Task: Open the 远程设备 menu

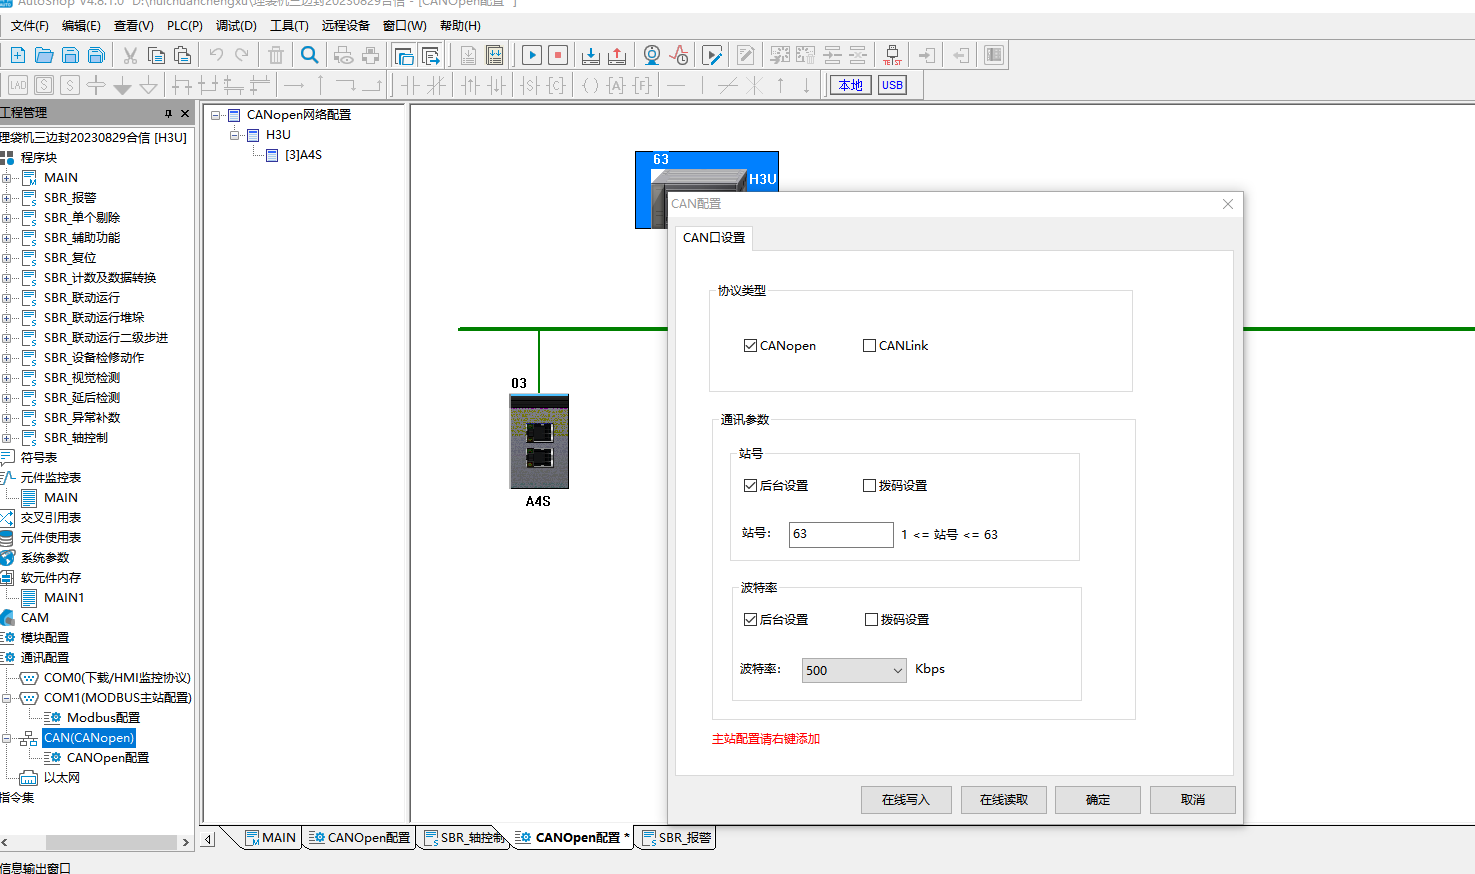Action: coord(345,26)
